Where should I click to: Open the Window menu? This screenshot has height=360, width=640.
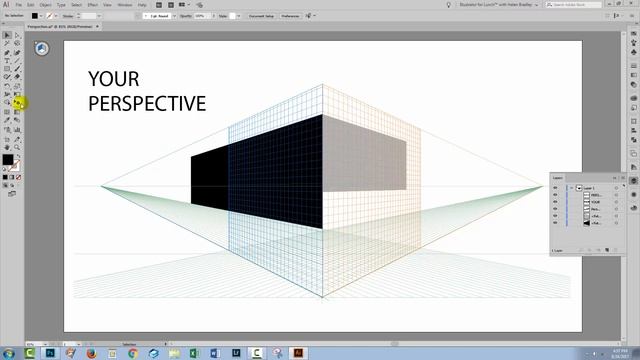(125, 5)
